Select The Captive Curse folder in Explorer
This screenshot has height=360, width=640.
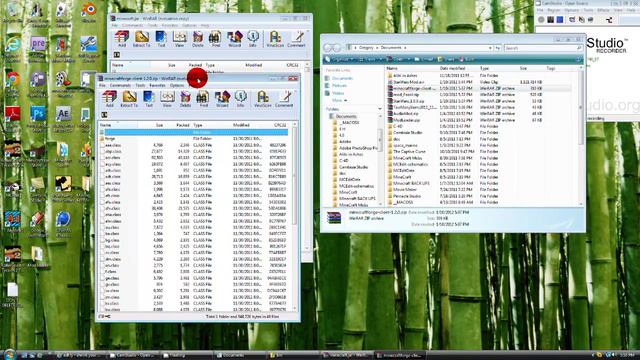409,151
